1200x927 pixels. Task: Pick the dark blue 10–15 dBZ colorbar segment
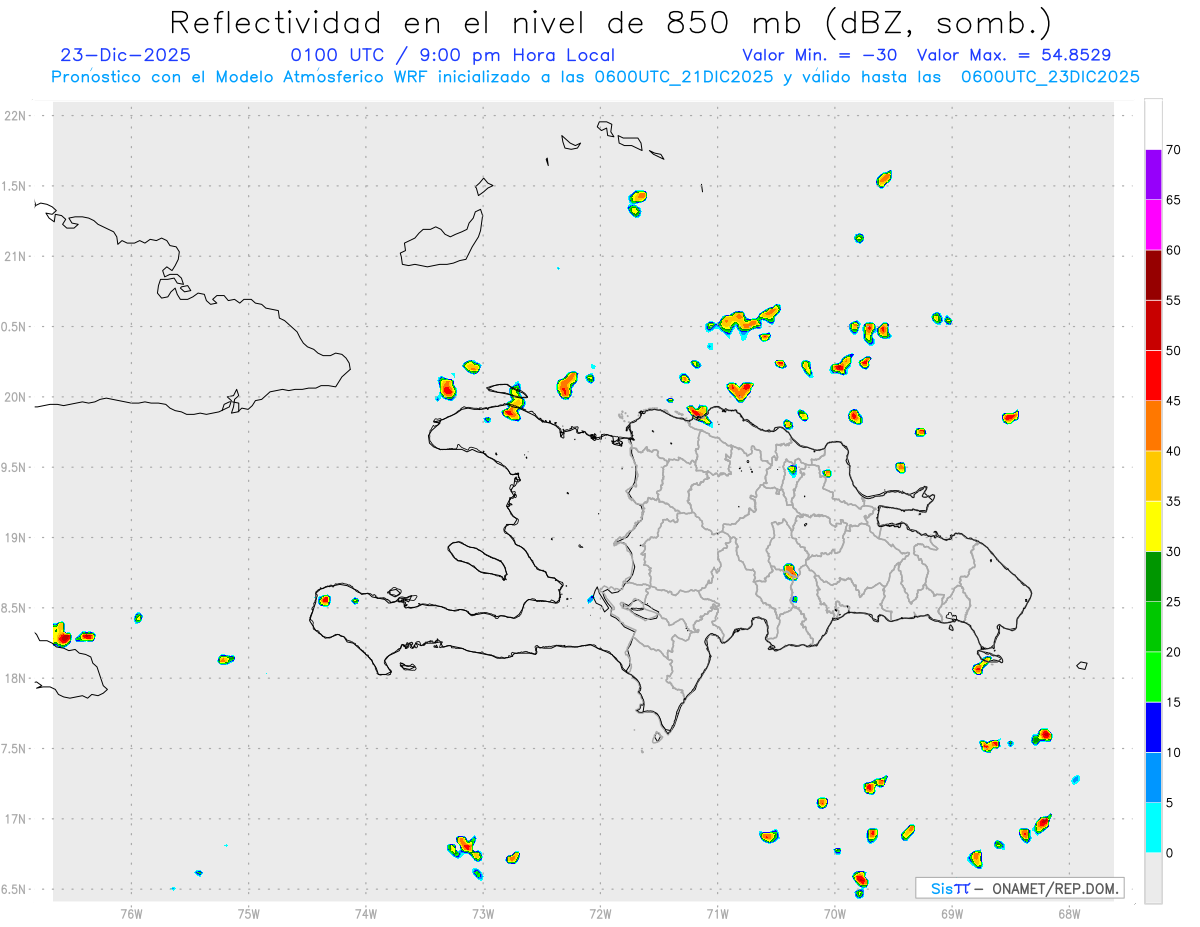1153,727
